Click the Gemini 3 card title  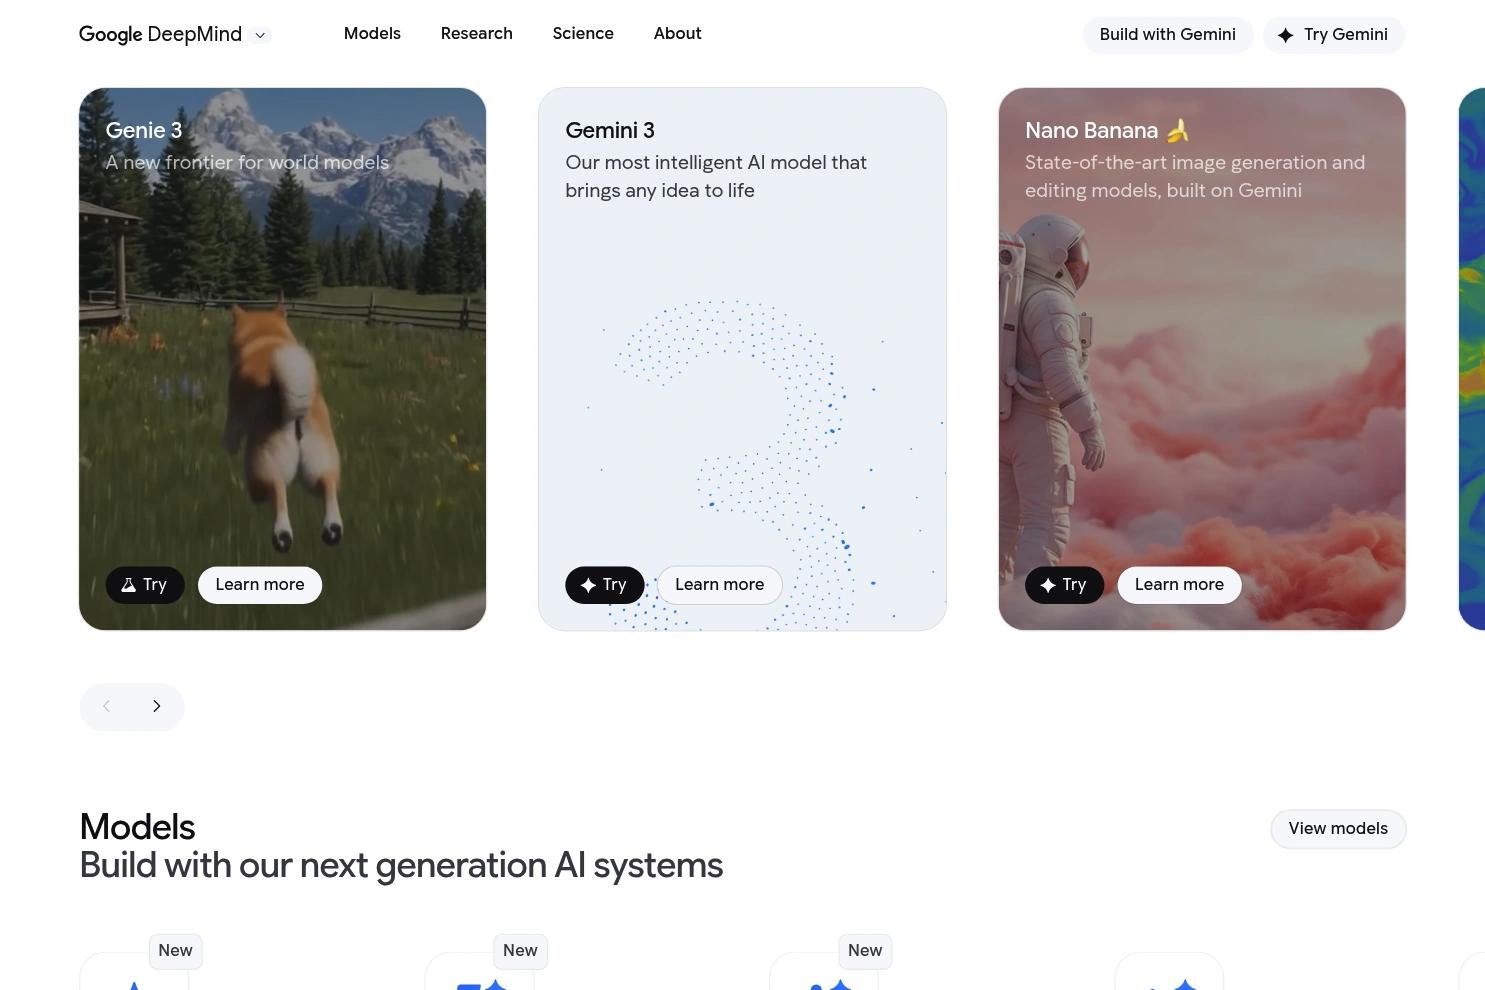tap(610, 130)
